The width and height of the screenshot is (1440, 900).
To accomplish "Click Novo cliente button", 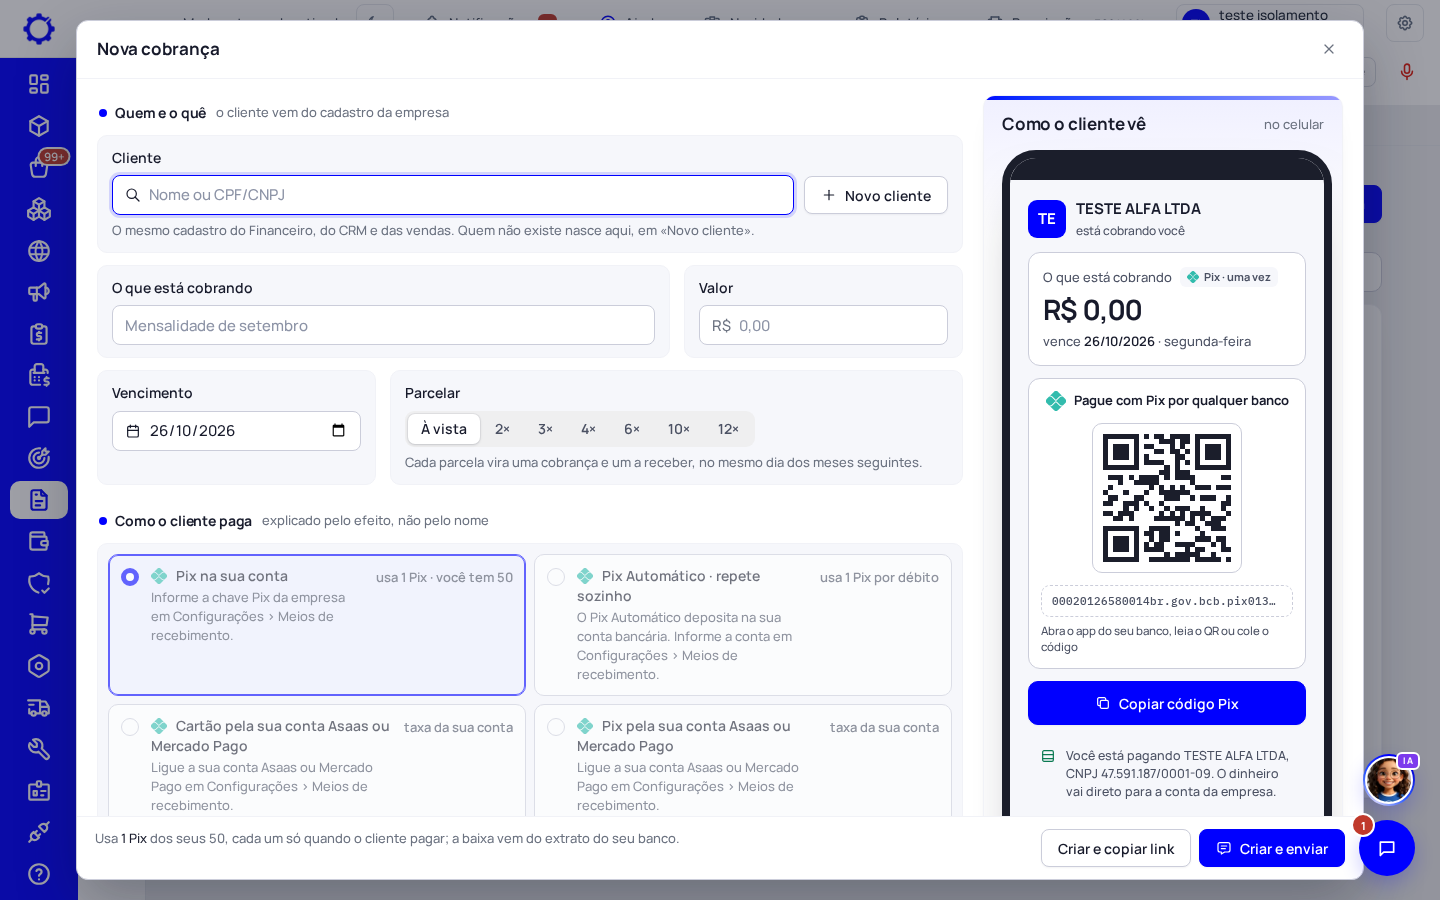I will tap(876, 195).
